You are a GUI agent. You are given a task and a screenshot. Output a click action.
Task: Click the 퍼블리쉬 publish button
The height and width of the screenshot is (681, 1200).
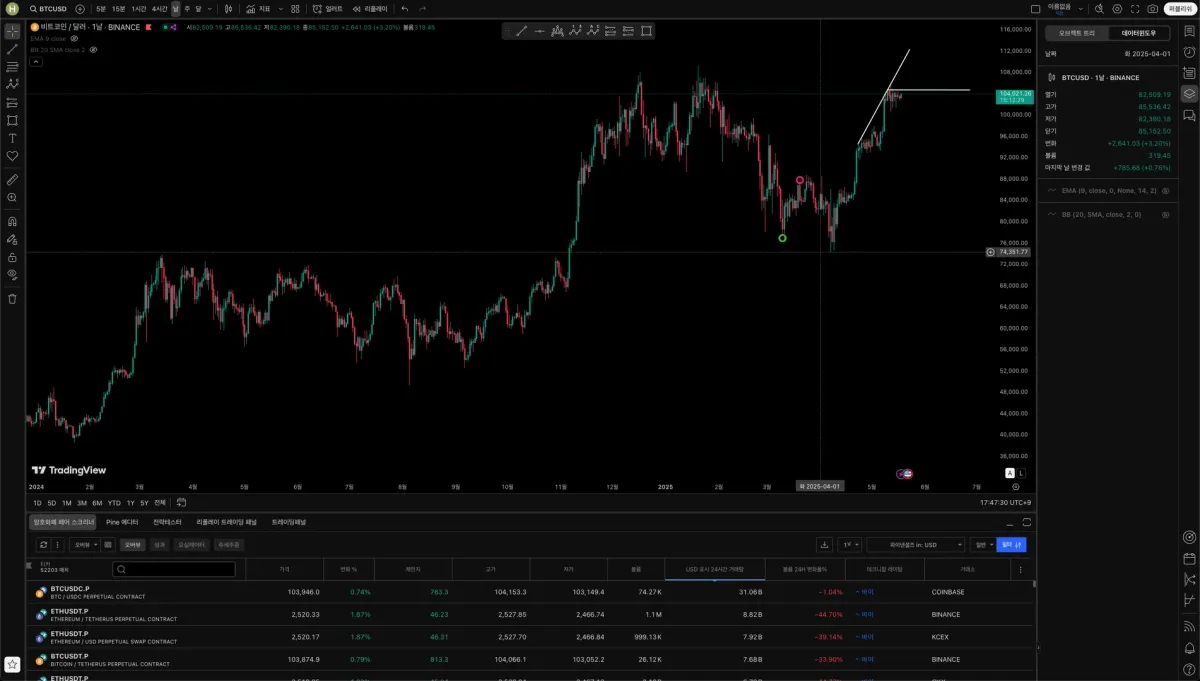click(x=1180, y=9)
